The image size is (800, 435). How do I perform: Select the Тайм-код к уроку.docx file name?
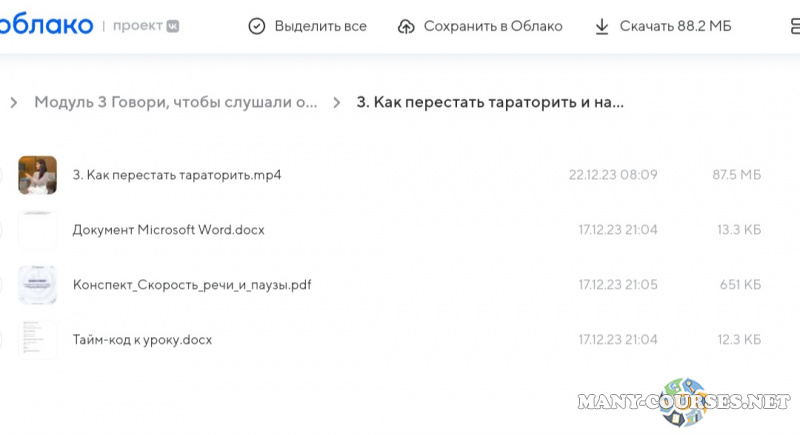[142, 340]
